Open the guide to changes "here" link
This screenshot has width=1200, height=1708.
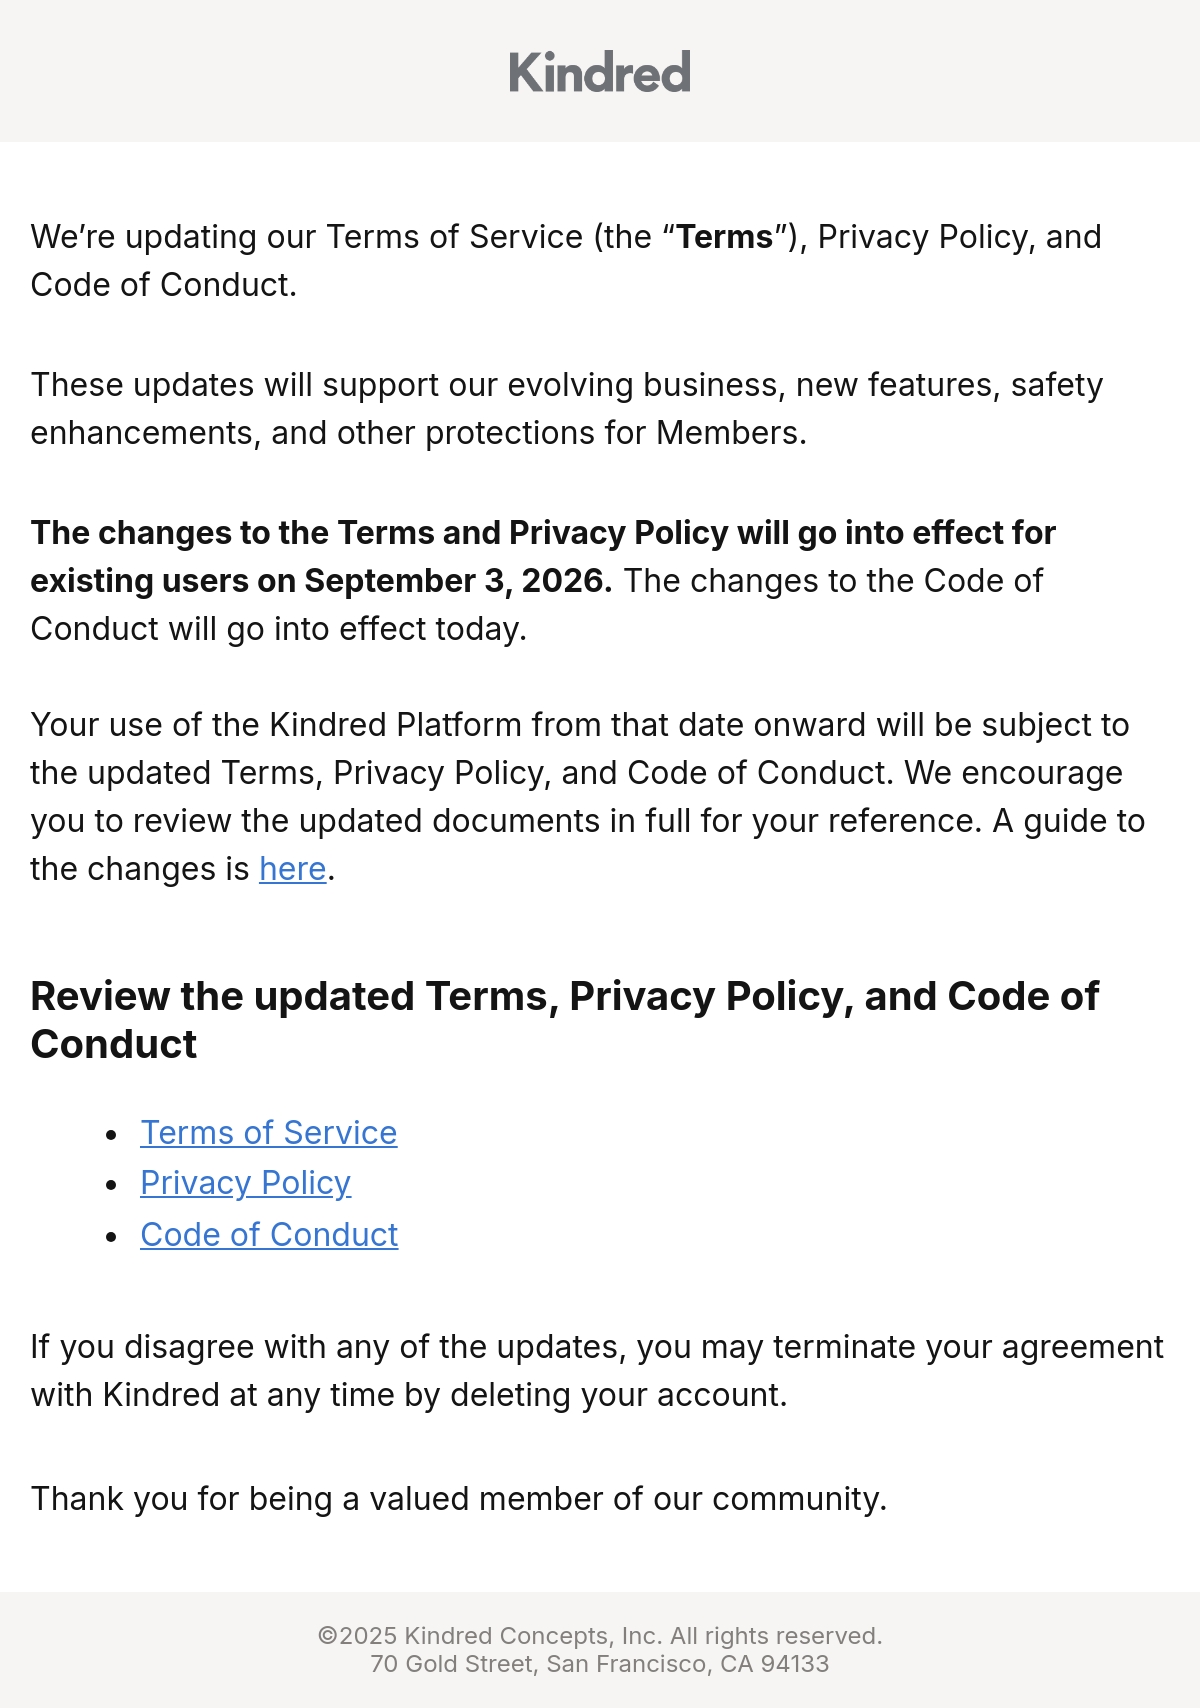[x=293, y=869]
